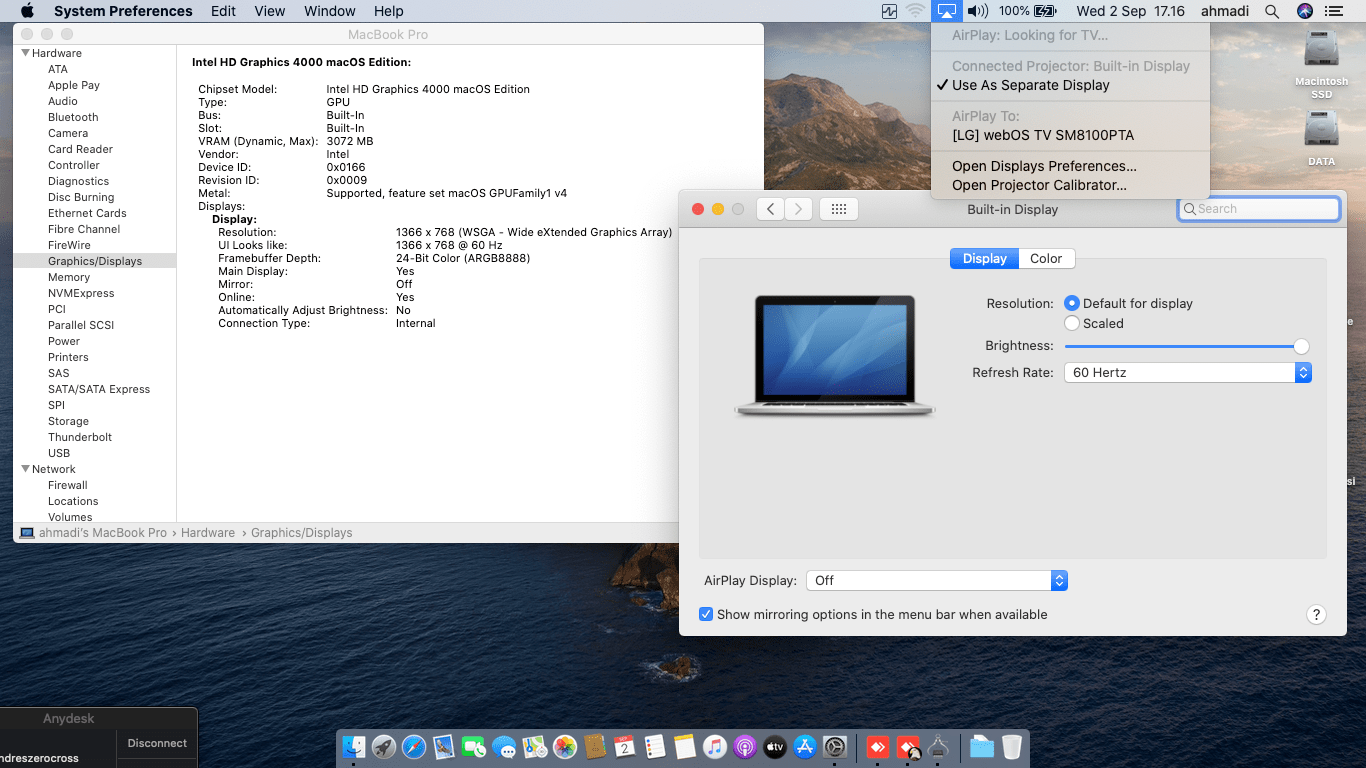Switch to the Color tab

pos(1046,258)
